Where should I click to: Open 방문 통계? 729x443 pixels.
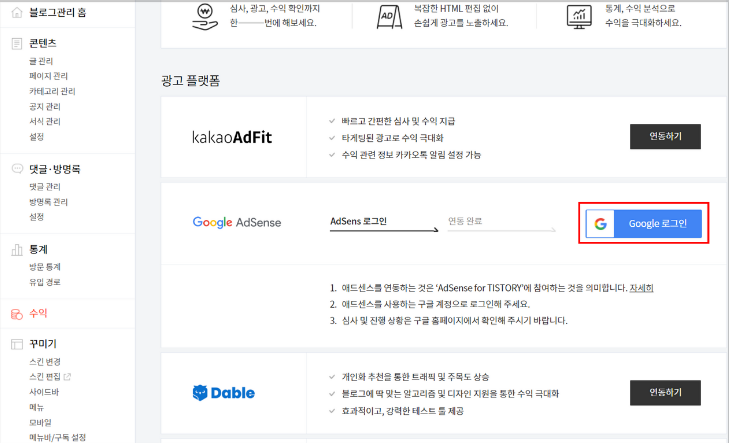[45, 267]
